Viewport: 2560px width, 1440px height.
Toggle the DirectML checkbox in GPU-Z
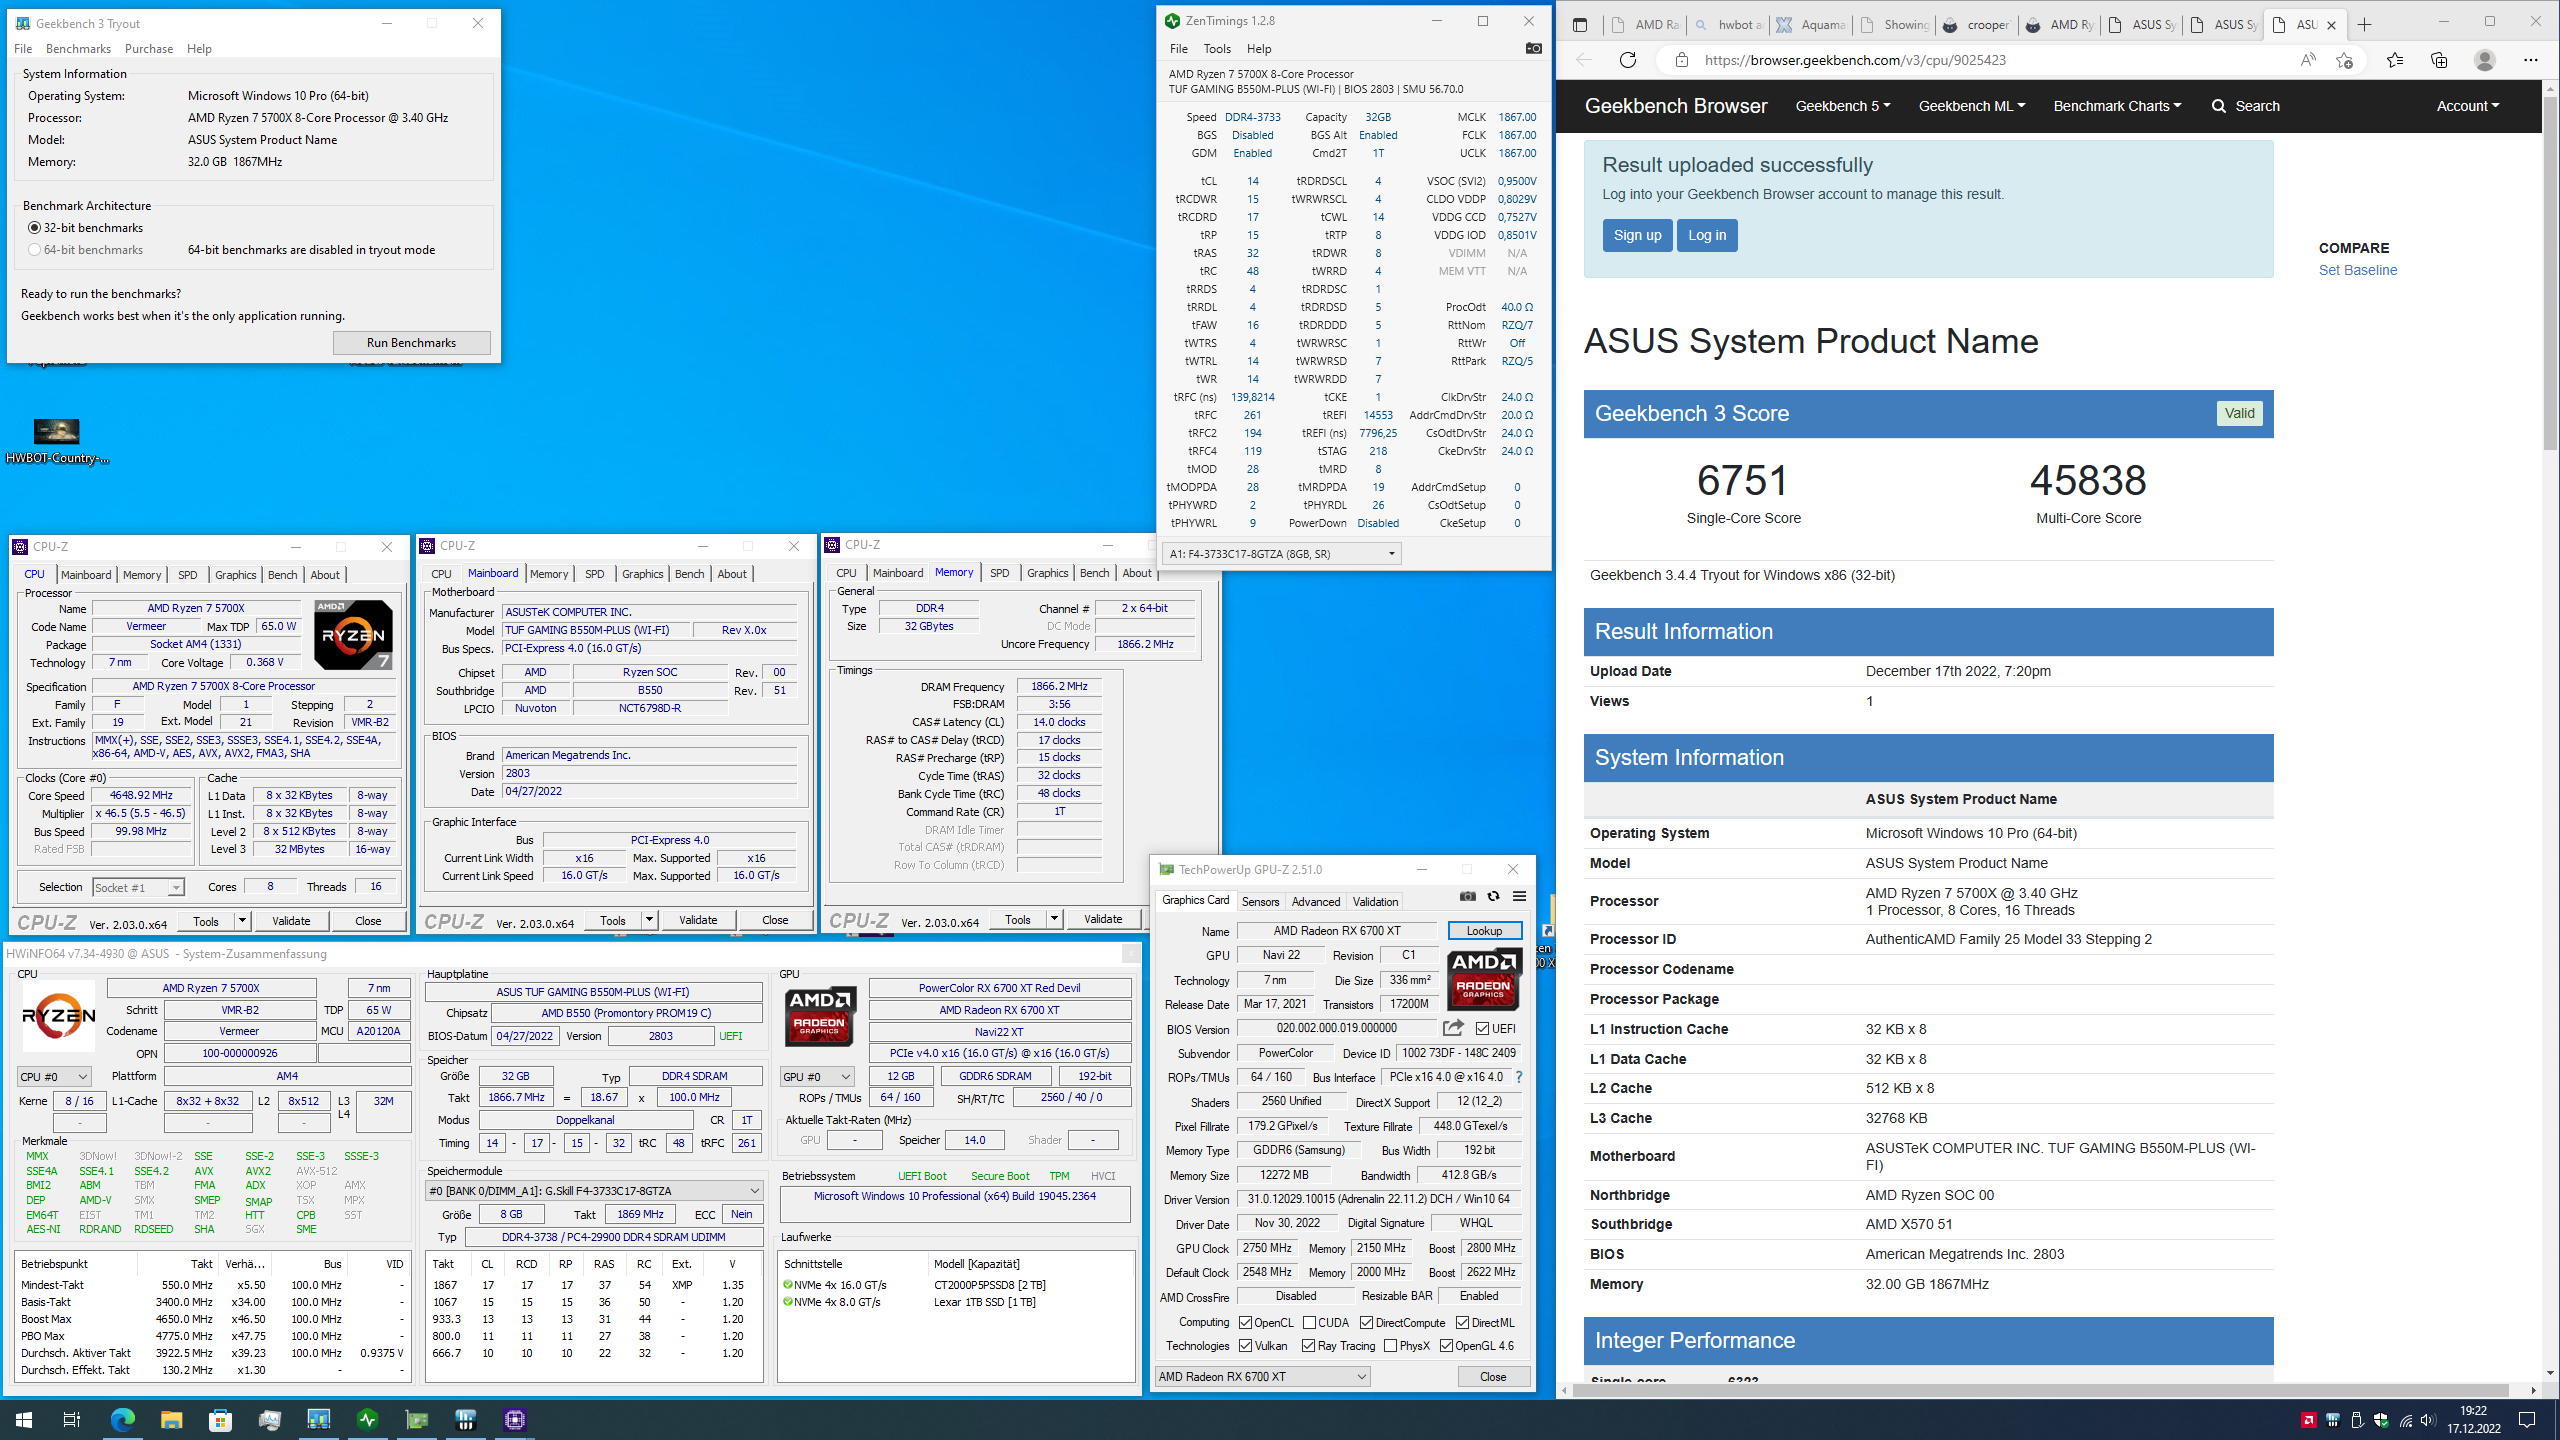[x=1462, y=1322]
